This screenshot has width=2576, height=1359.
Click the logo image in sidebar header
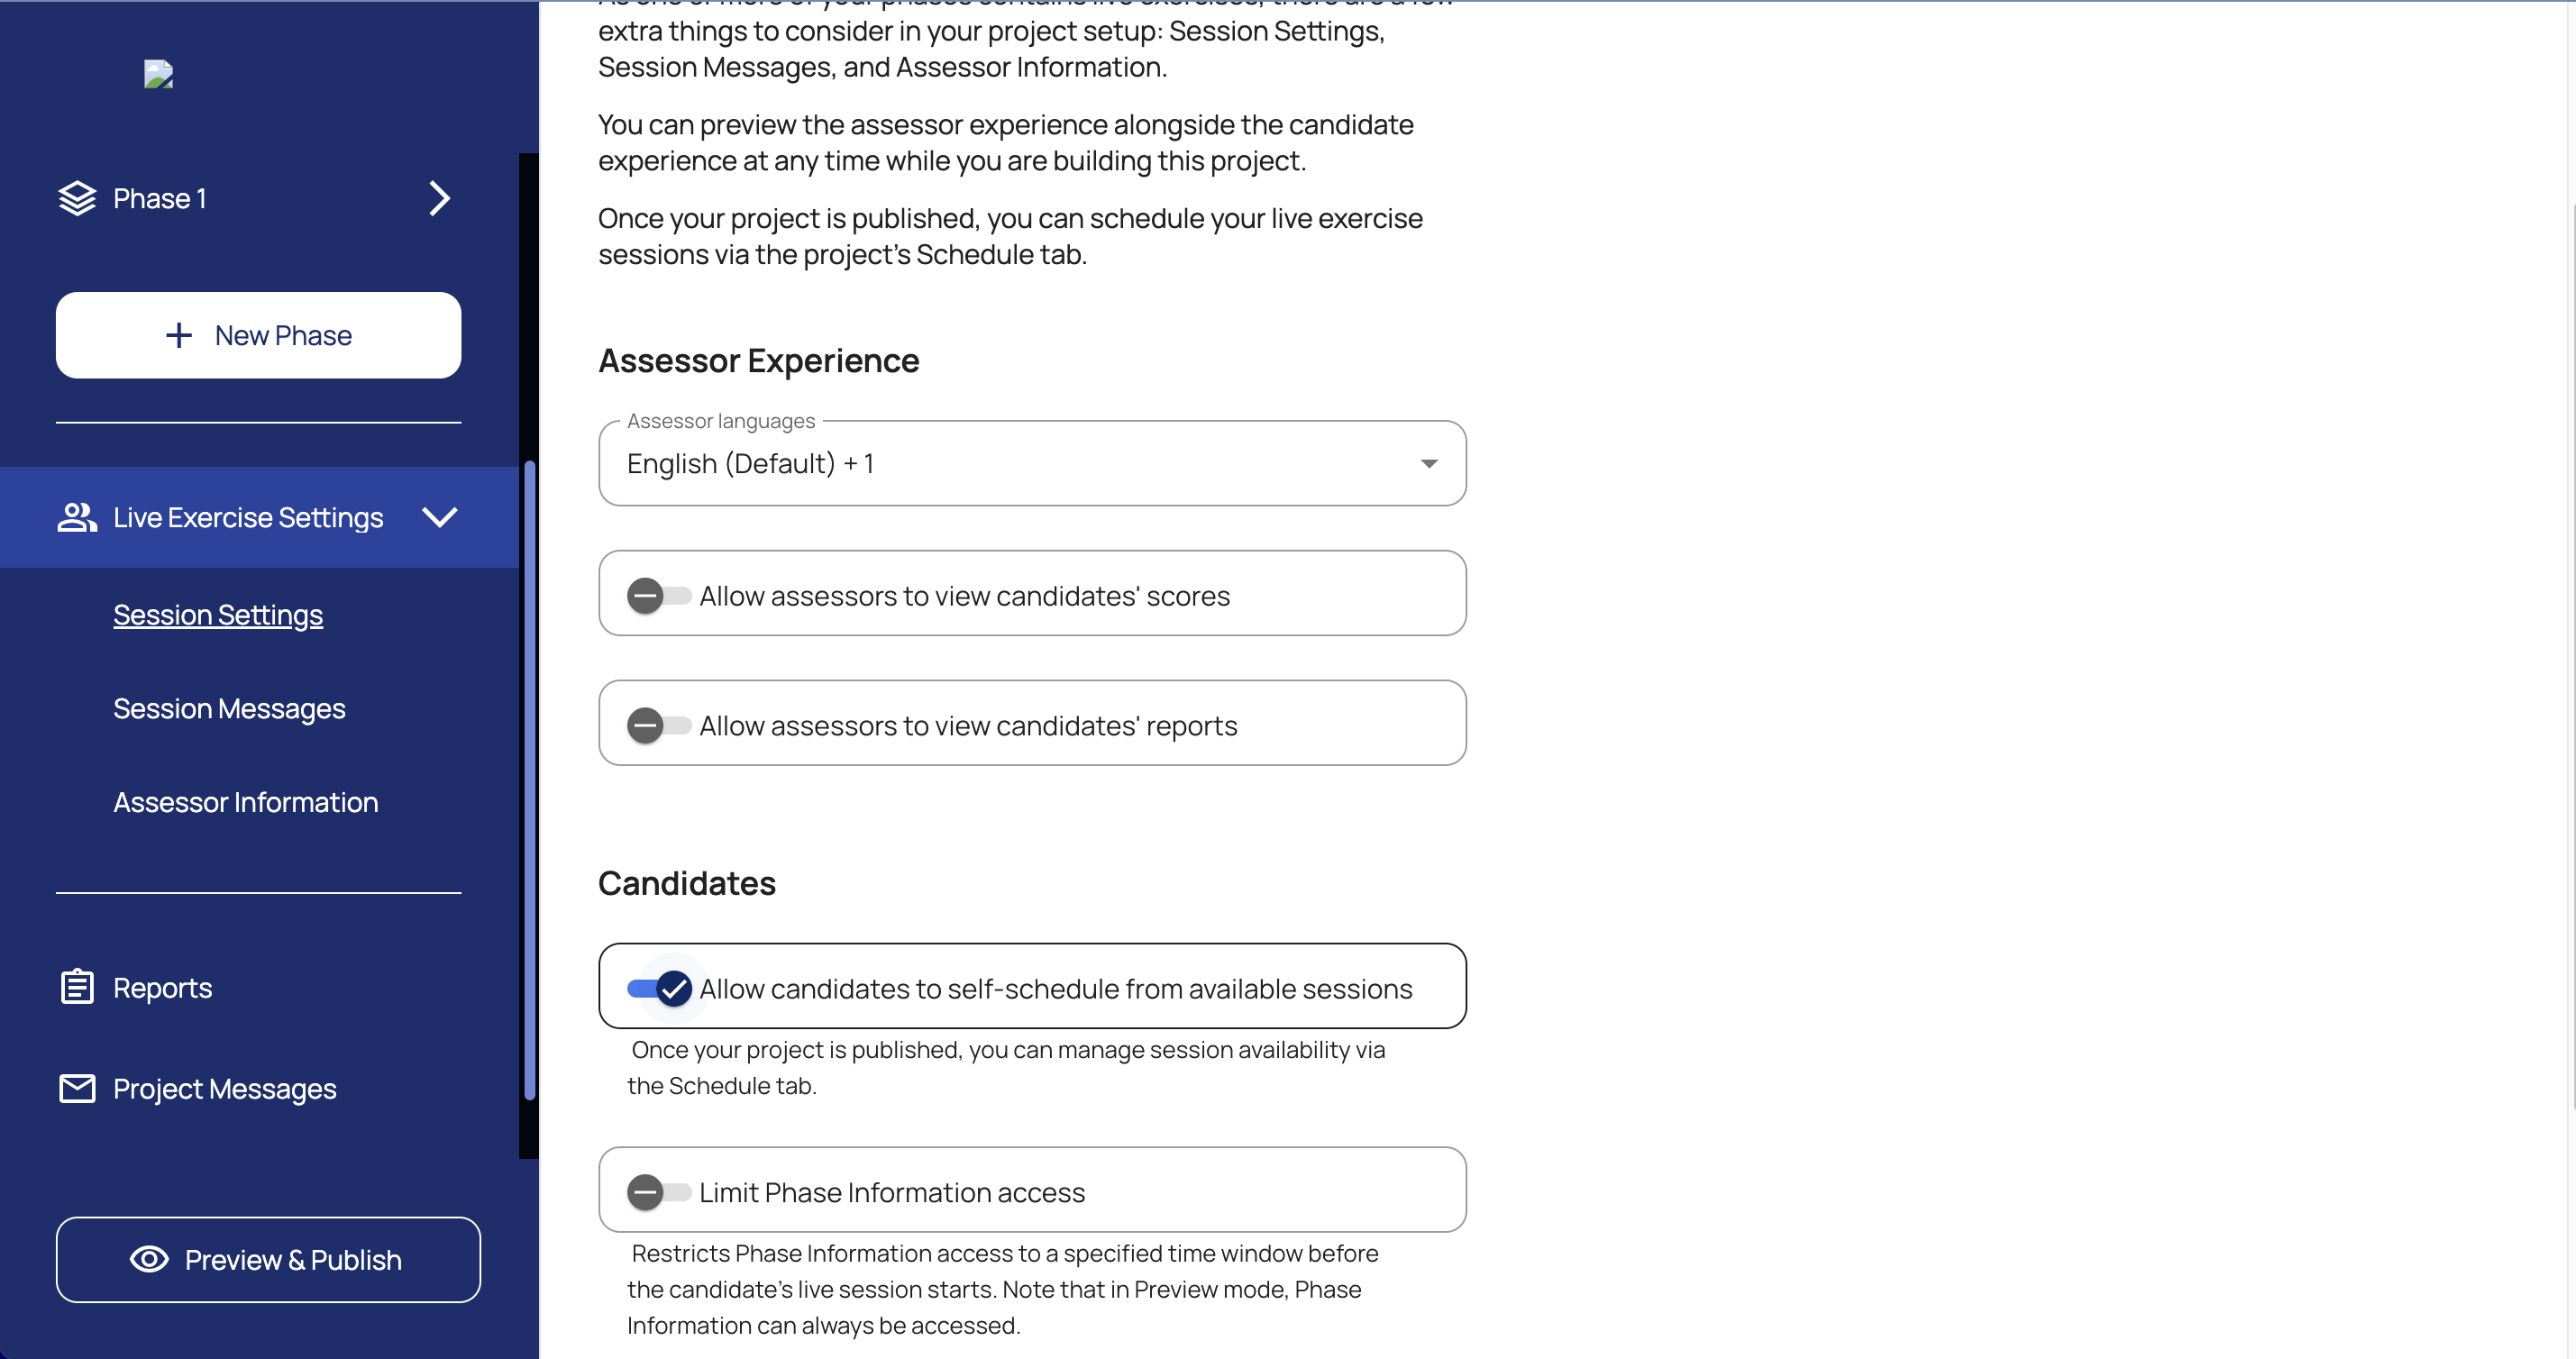tap(158, 74)
